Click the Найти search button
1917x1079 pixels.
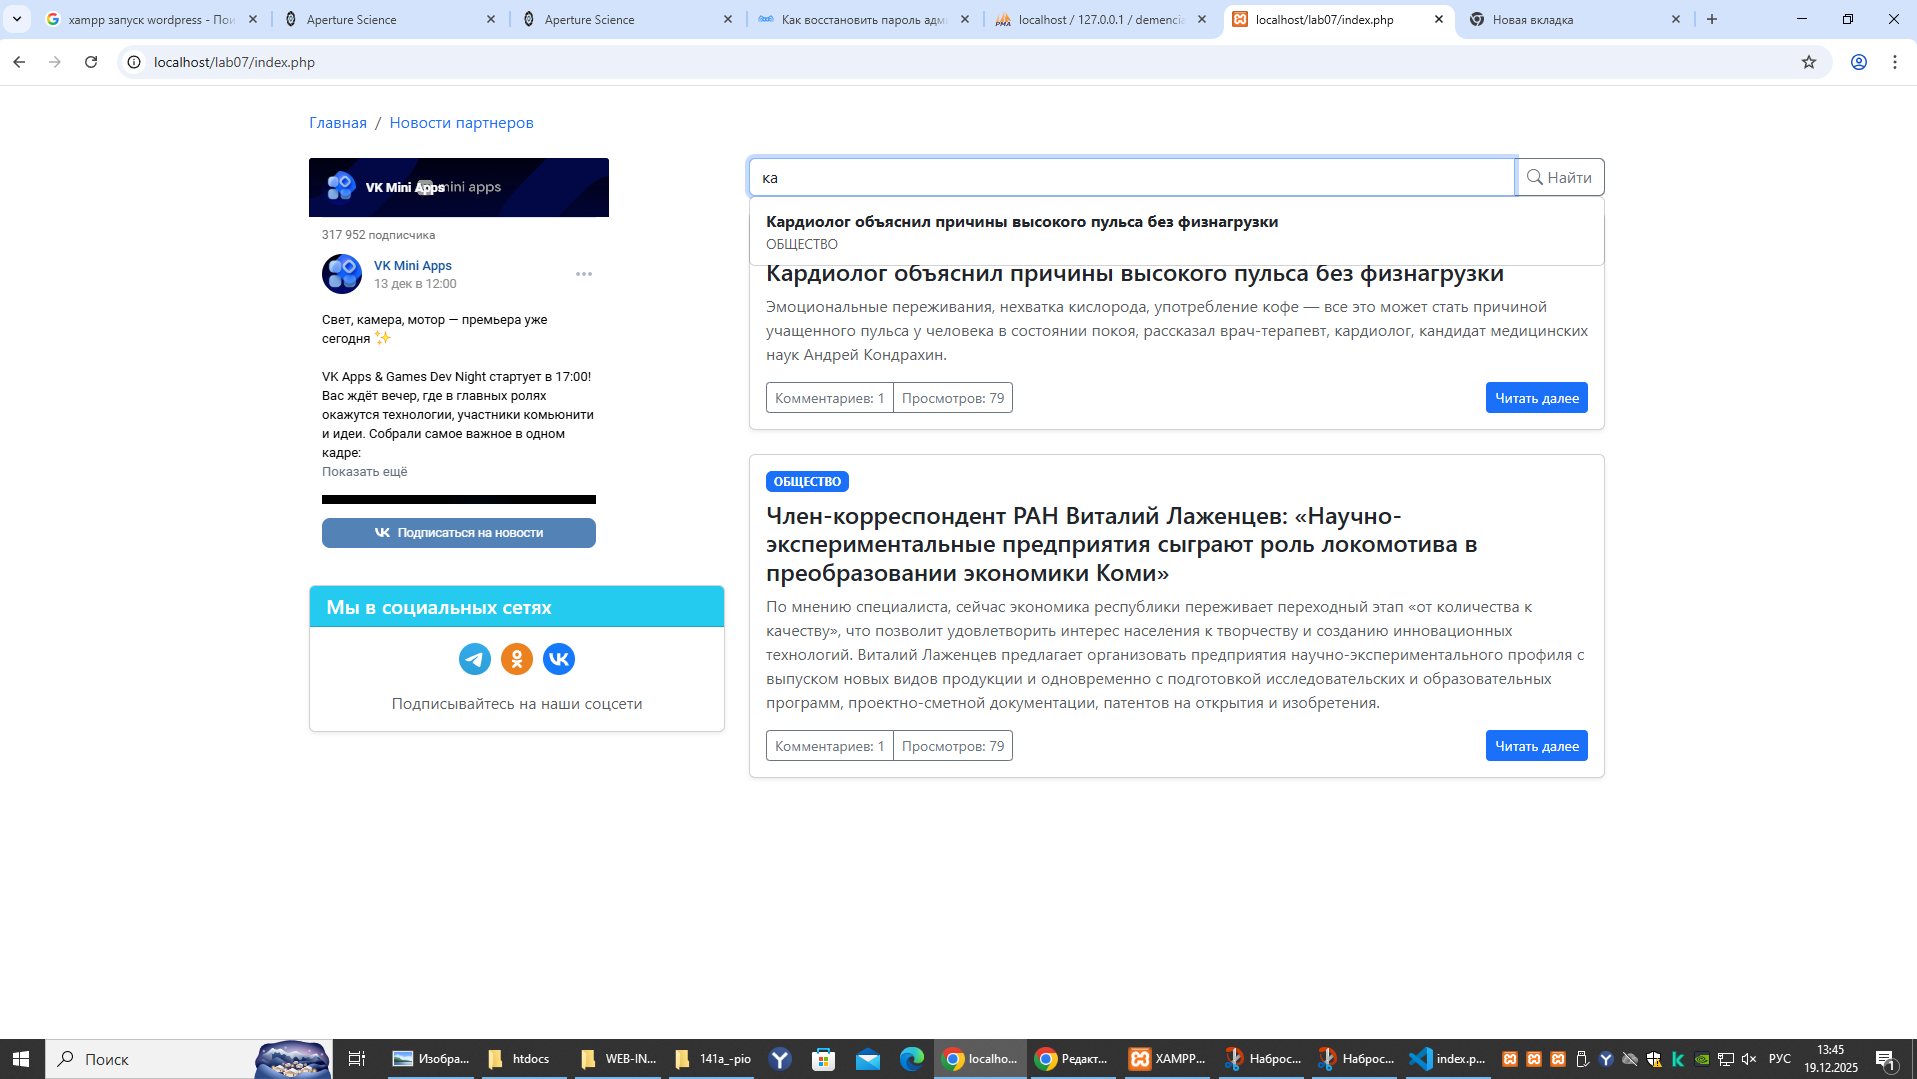(1559, 177)
